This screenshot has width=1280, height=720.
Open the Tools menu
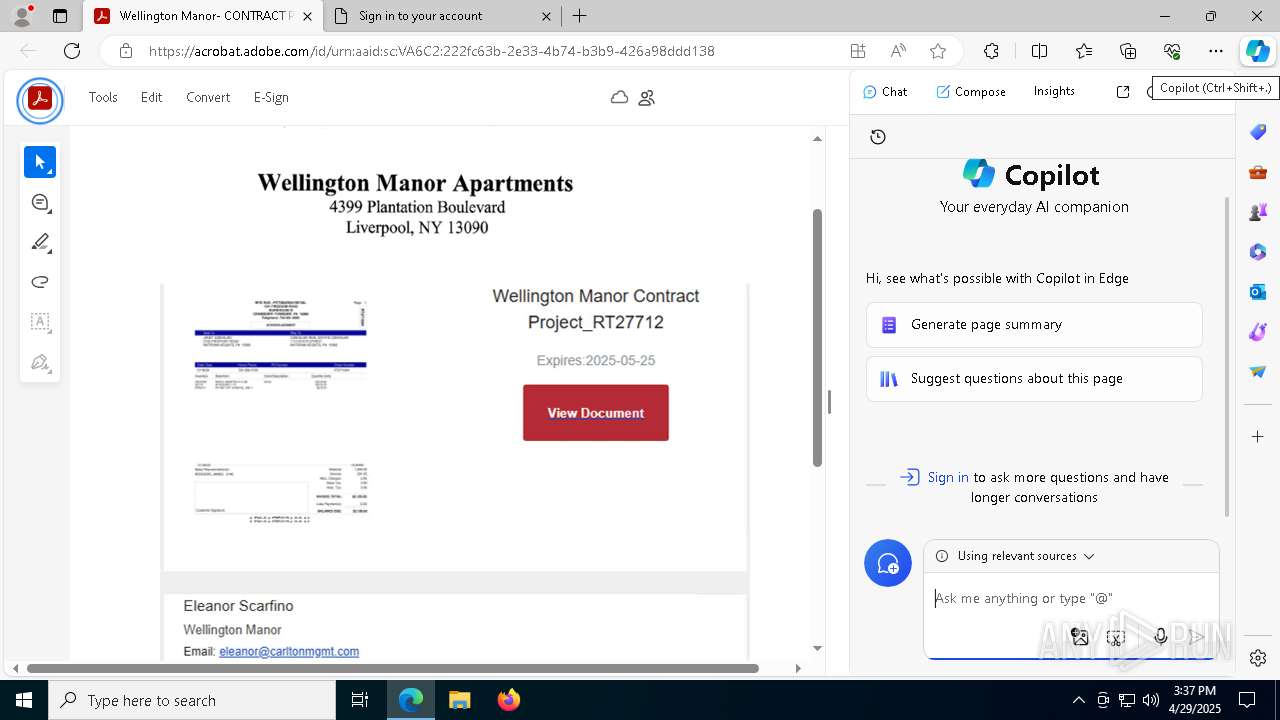103,97
